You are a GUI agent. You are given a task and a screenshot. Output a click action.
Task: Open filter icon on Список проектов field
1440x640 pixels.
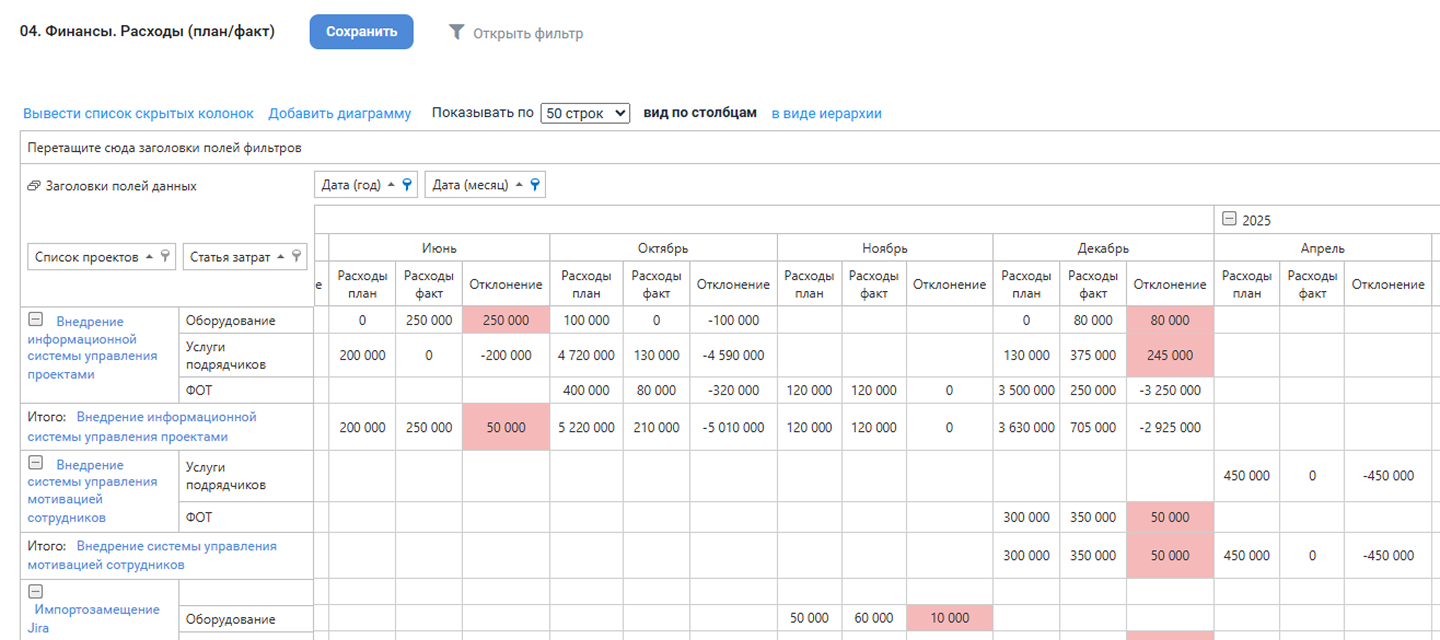coord(165,257)
